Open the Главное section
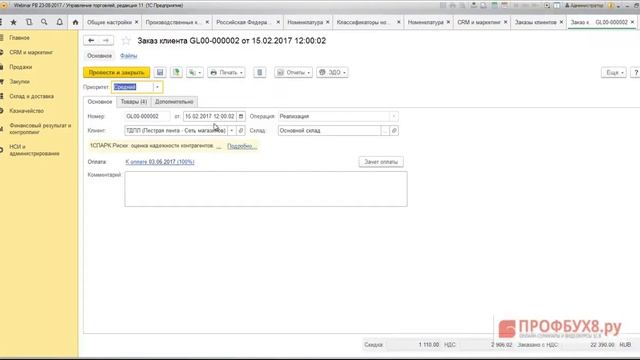Viewport: 640px width, 360px height. 20,38
